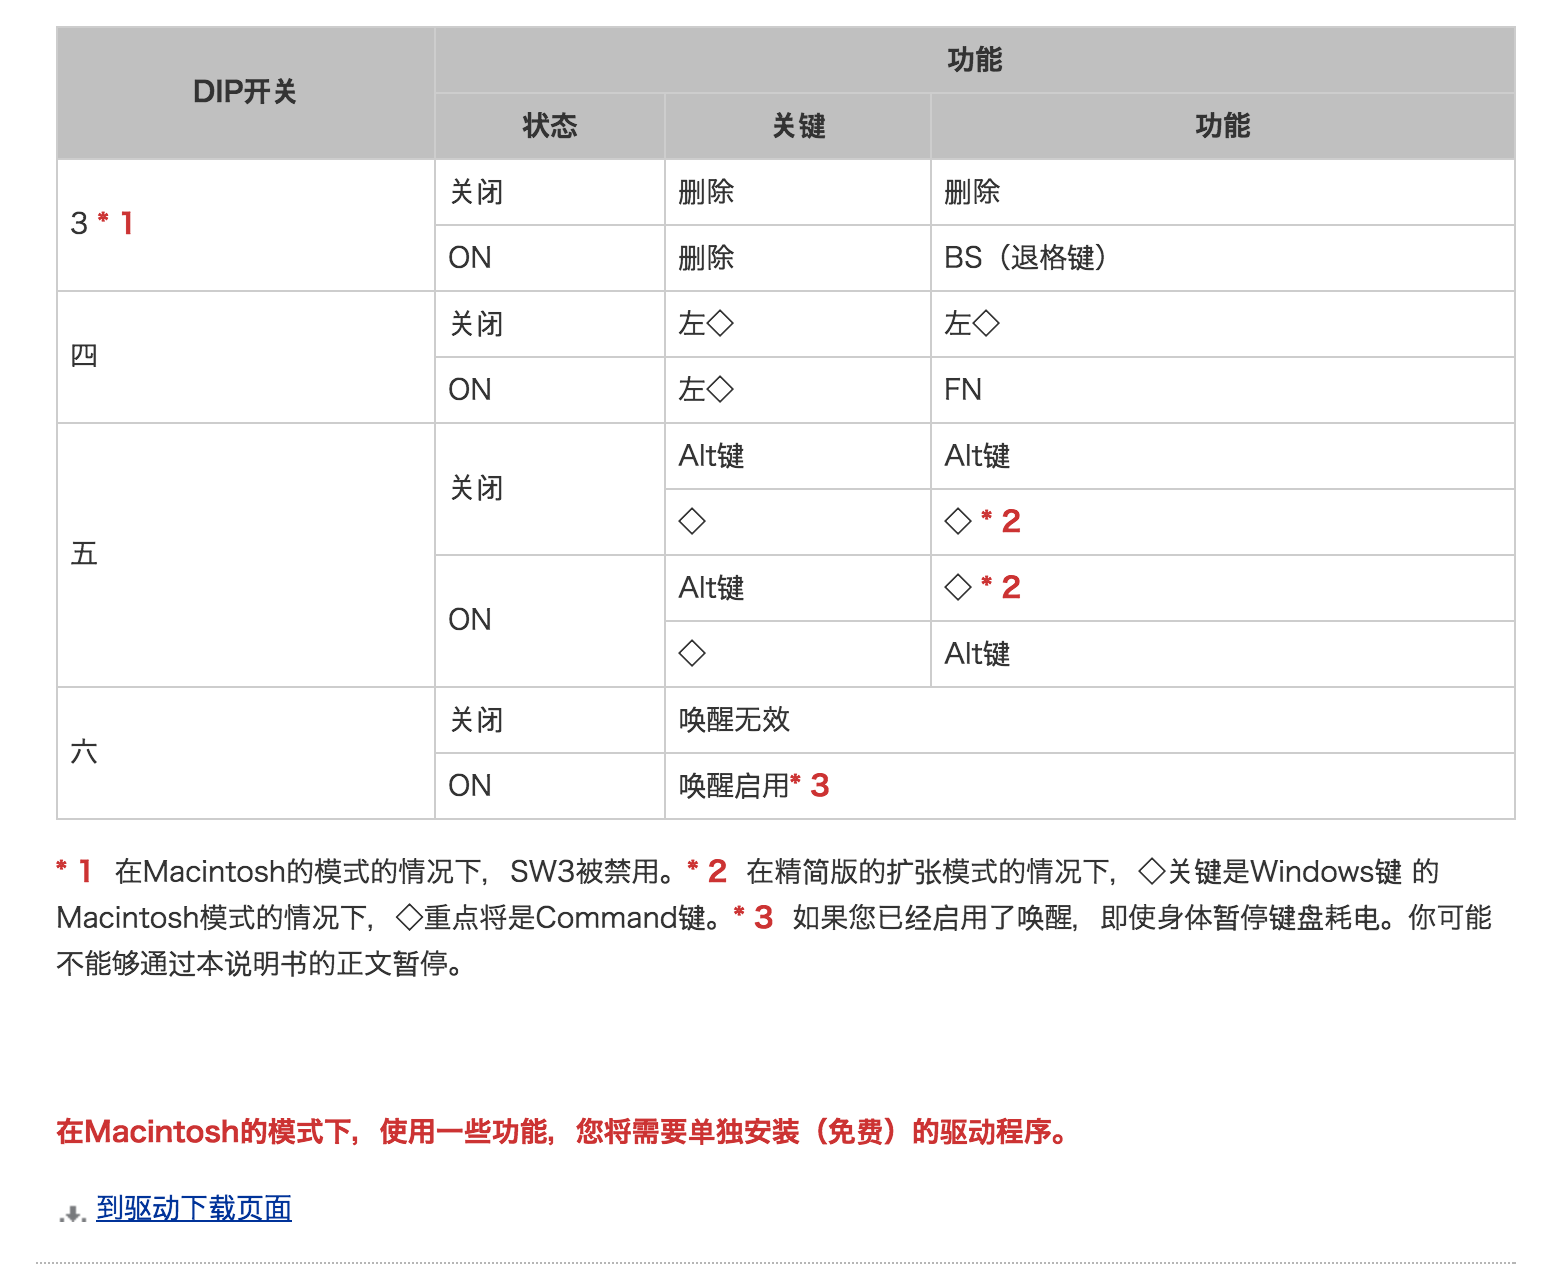Select the Alt键 cell under 关键 column

pyautogui.click(x=710, y=455)
